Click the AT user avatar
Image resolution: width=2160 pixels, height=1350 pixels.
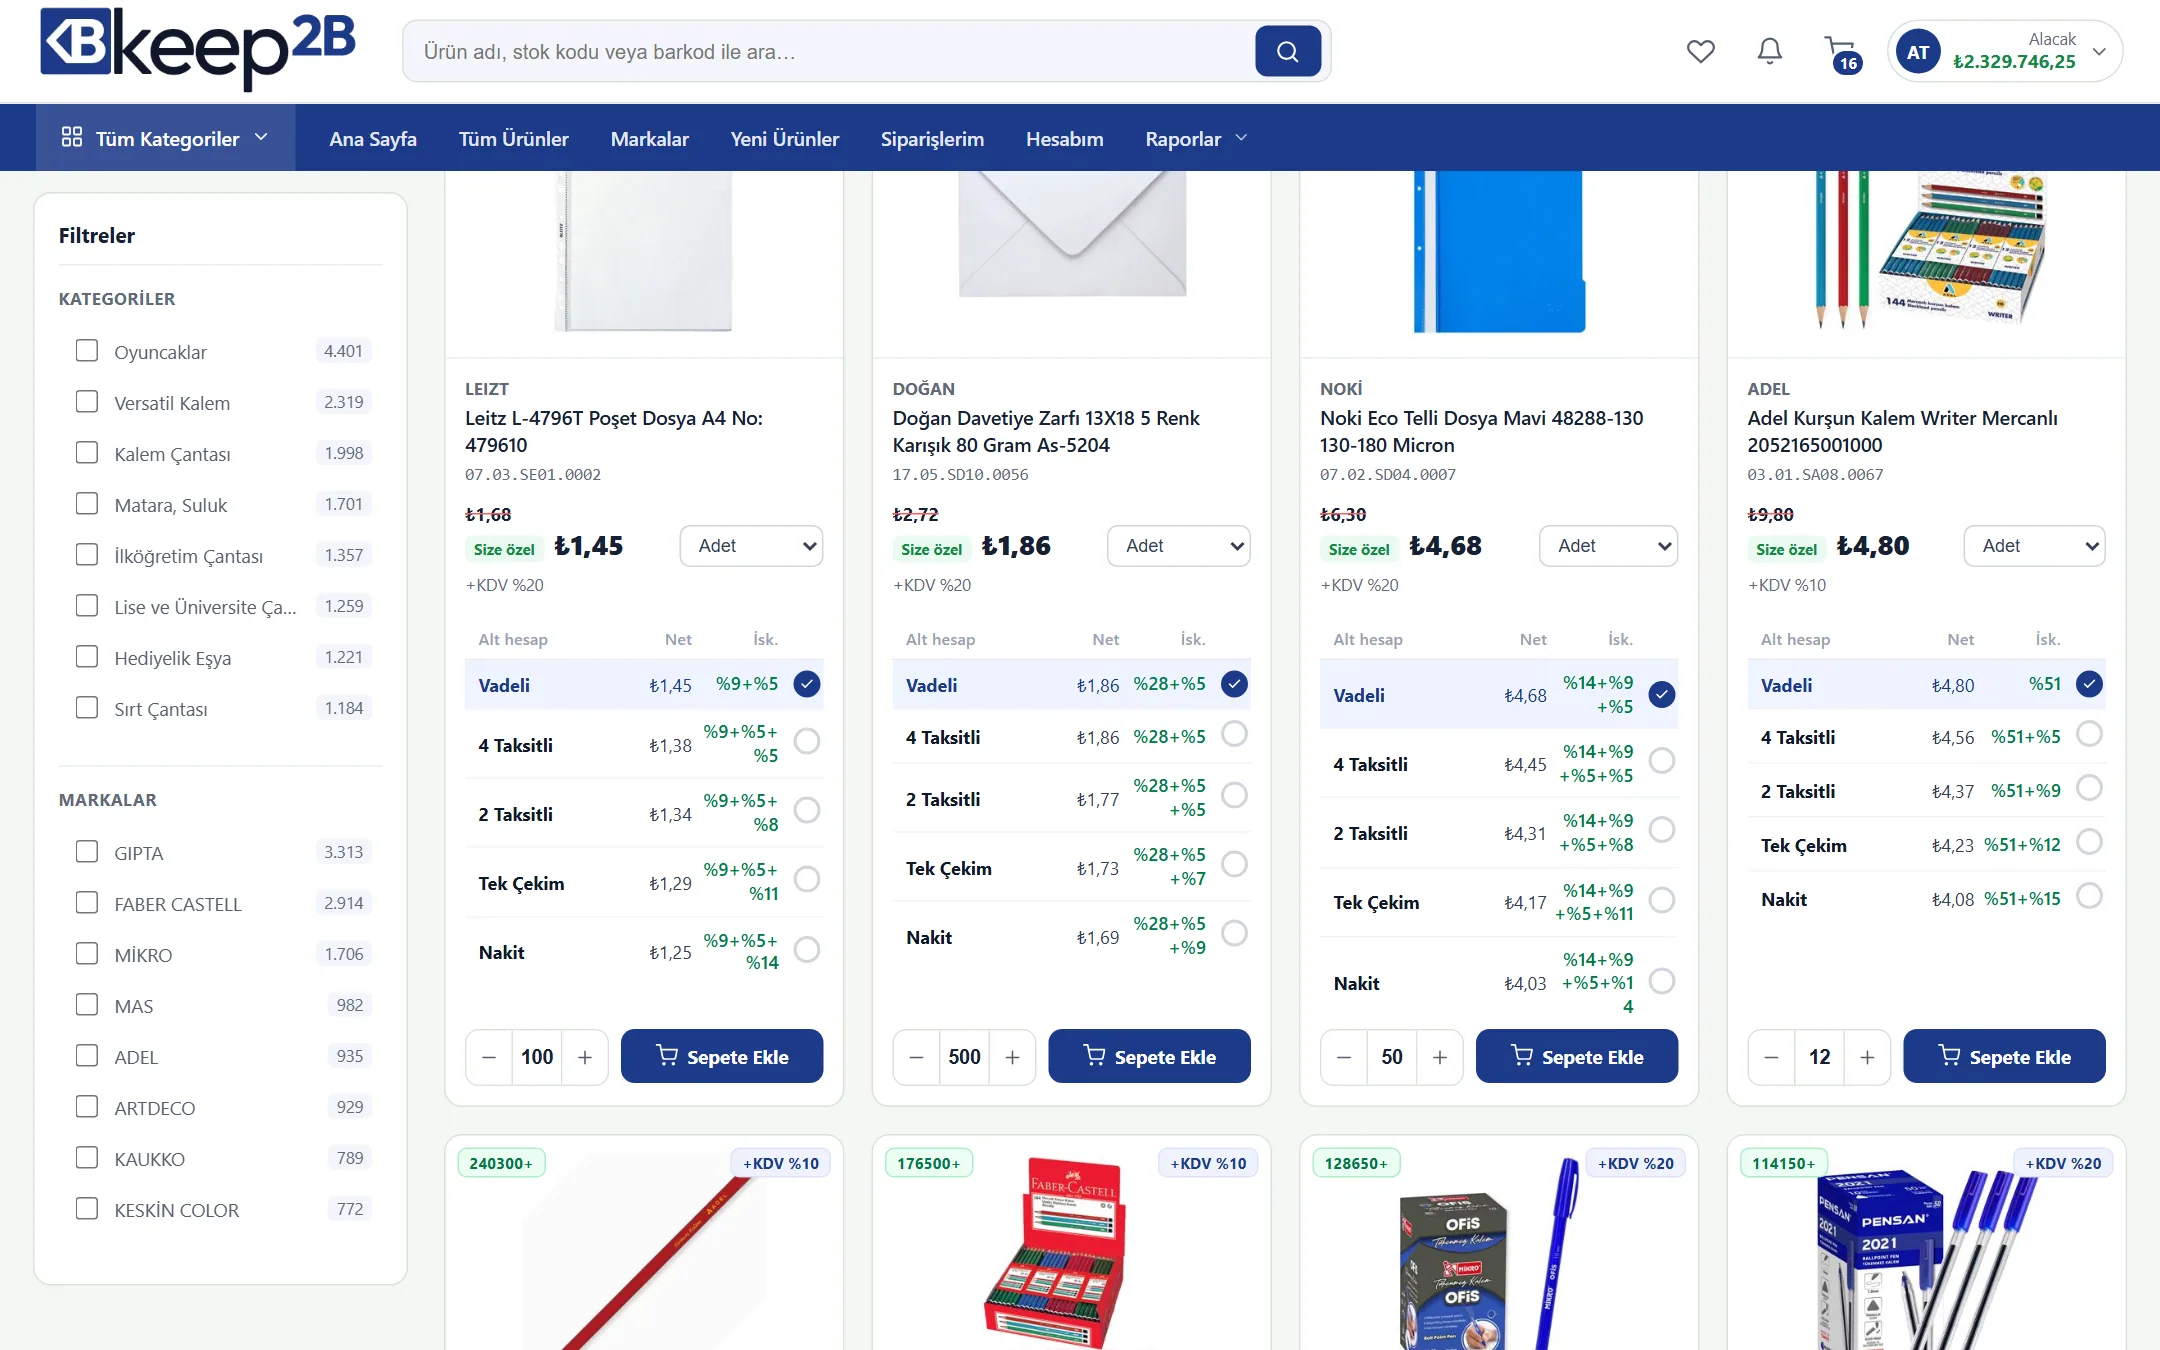[x=1917, y=52]
